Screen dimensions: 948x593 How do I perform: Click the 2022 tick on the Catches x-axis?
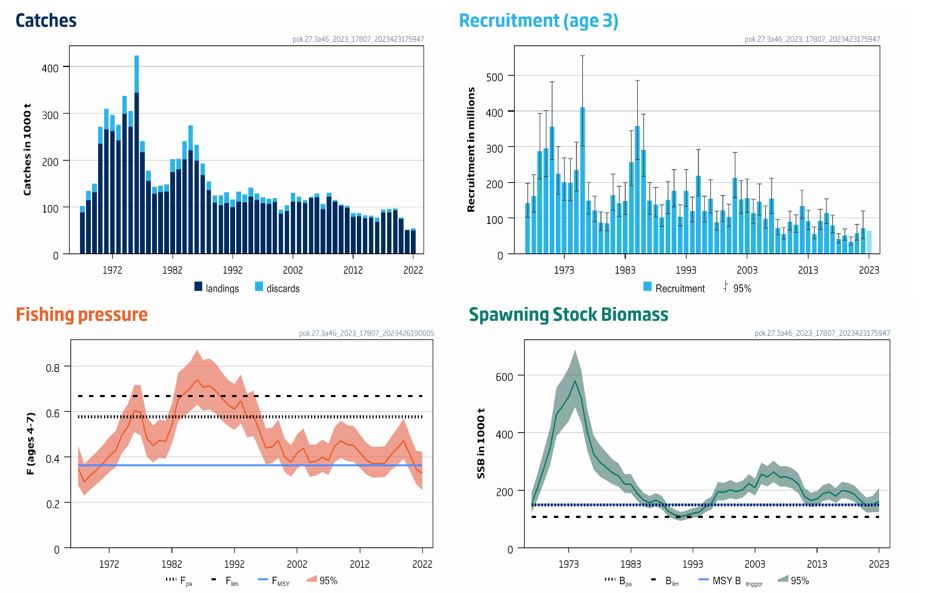[413, 270]
